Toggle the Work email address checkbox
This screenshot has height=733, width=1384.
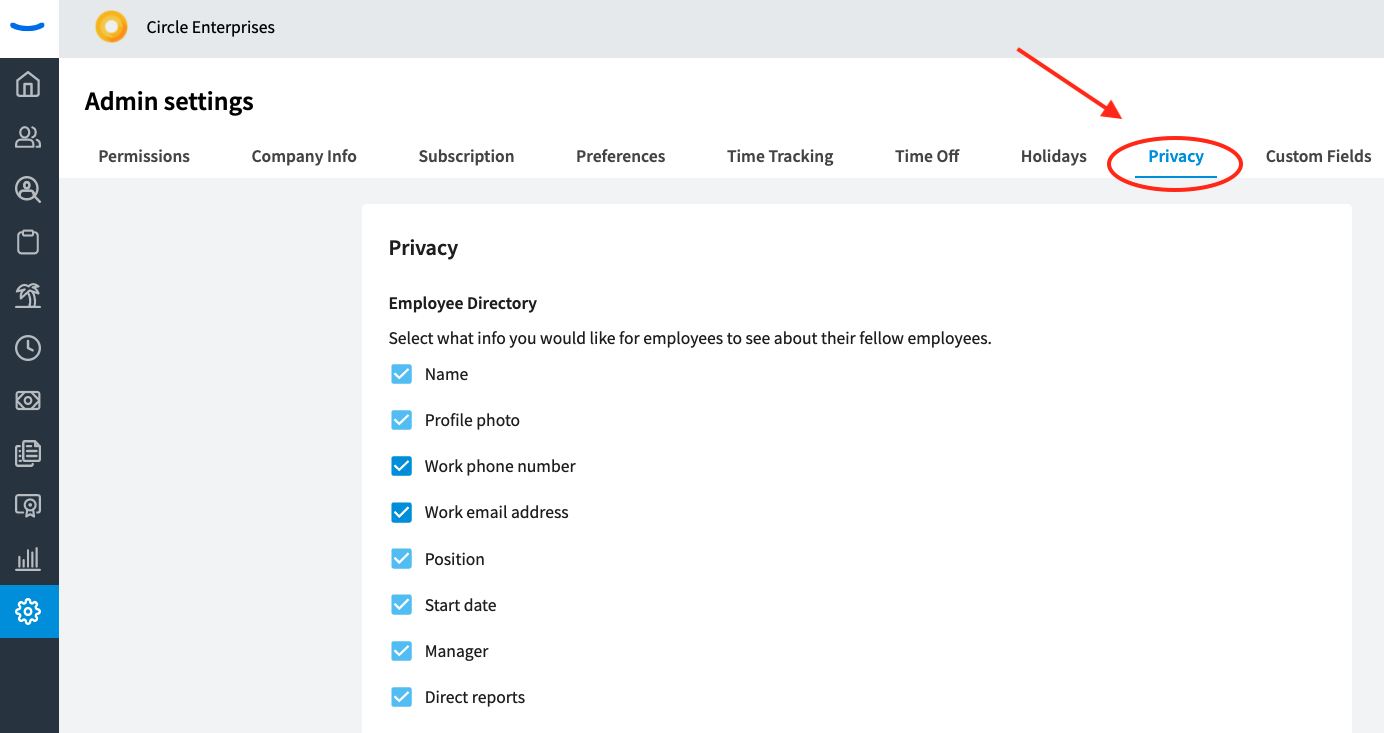[401, 512]
